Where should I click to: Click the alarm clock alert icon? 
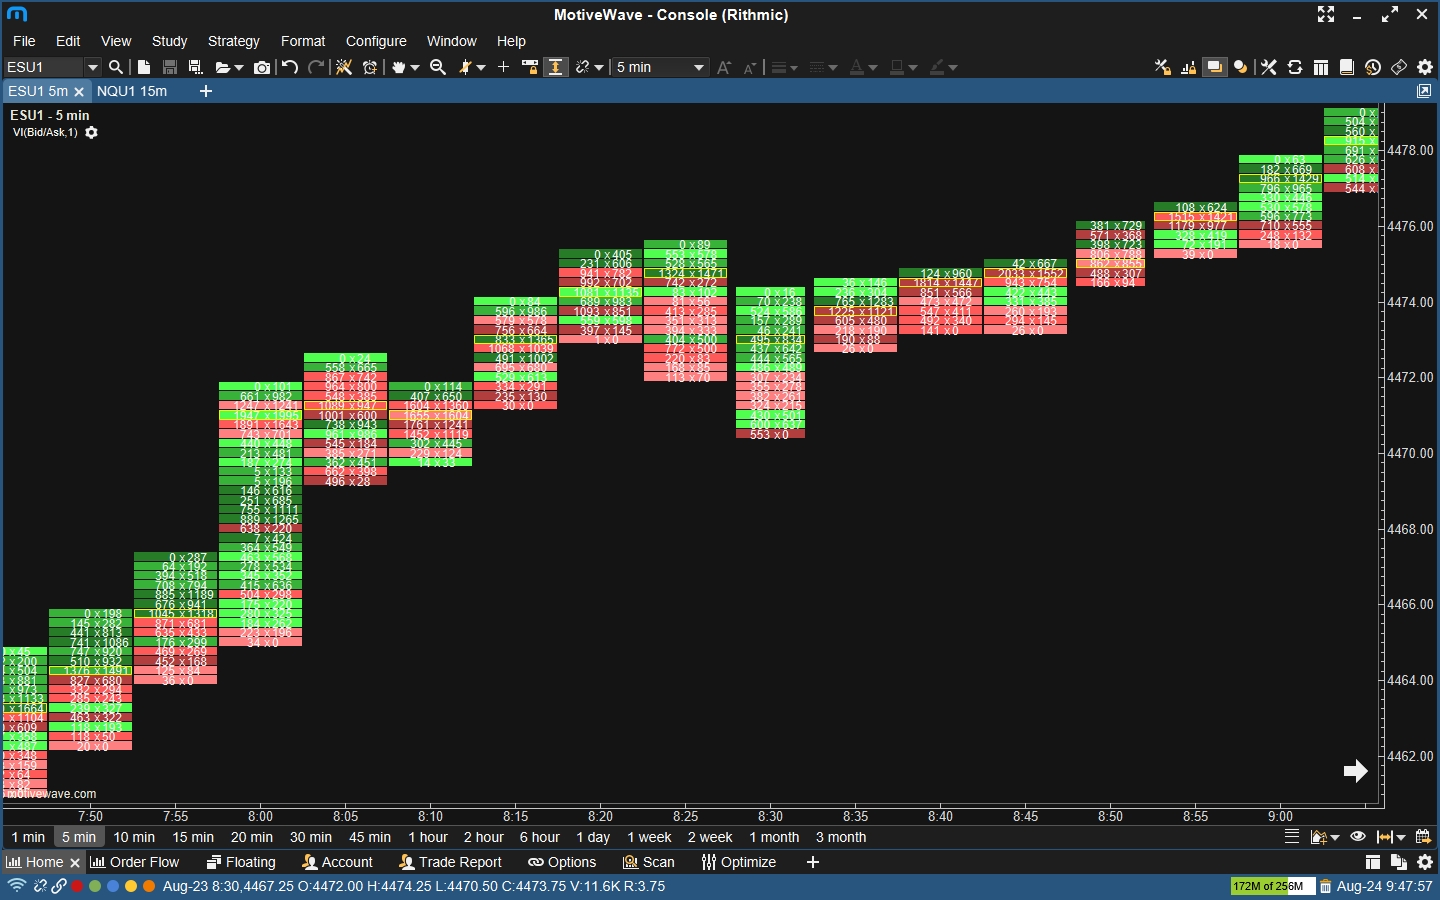[370, 67]
